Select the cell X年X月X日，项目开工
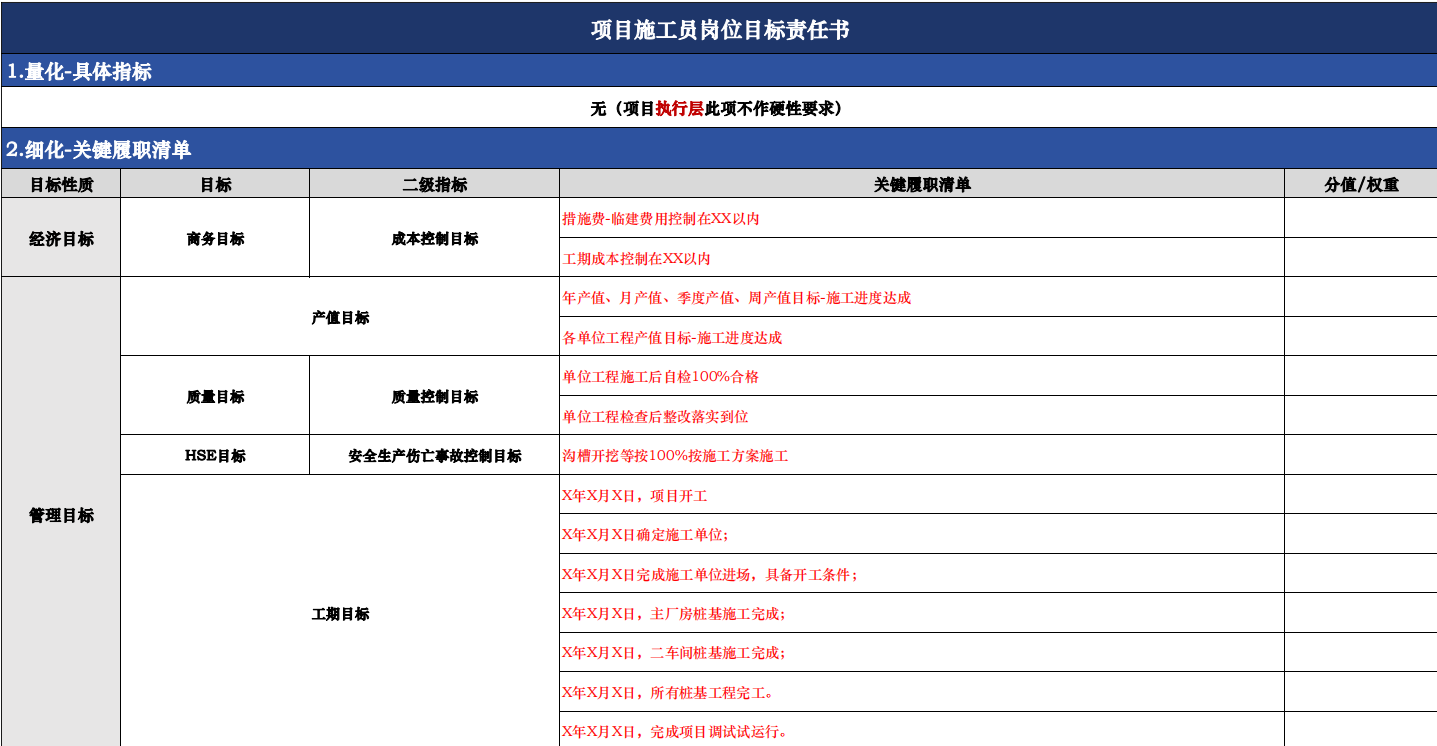This screenshot has height=746, width=1437. [922, 495]
